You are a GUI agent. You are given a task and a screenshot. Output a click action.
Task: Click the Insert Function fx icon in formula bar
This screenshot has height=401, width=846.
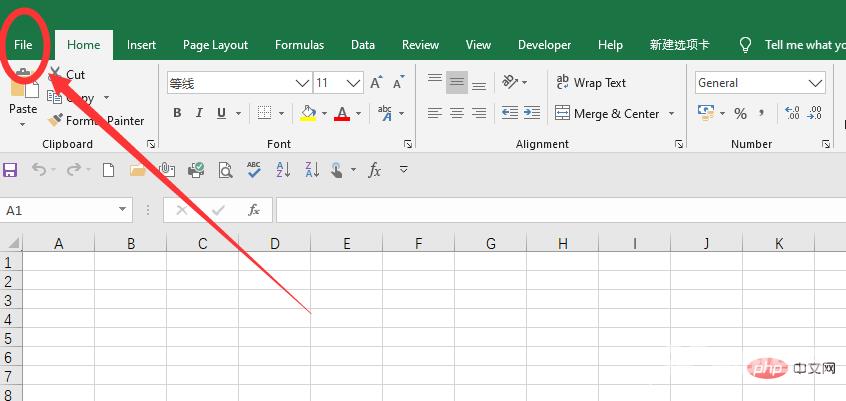click(x=254, y=210)
